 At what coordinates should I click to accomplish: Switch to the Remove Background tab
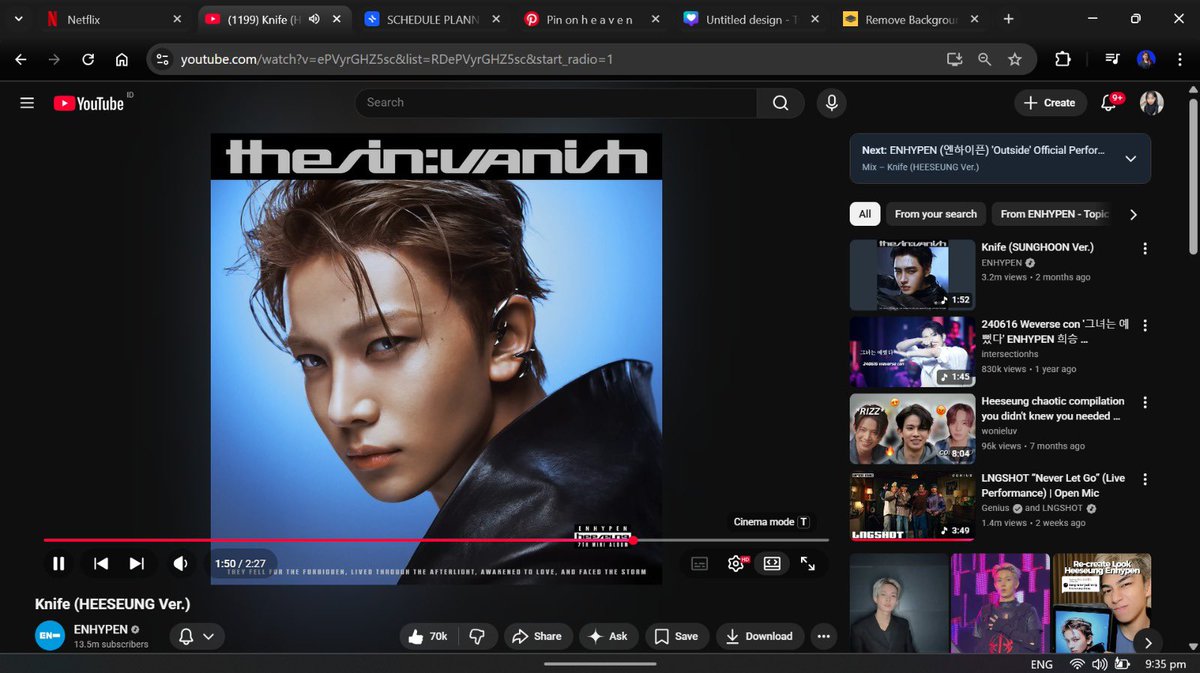pyautogui.click(x=911, y=20)
